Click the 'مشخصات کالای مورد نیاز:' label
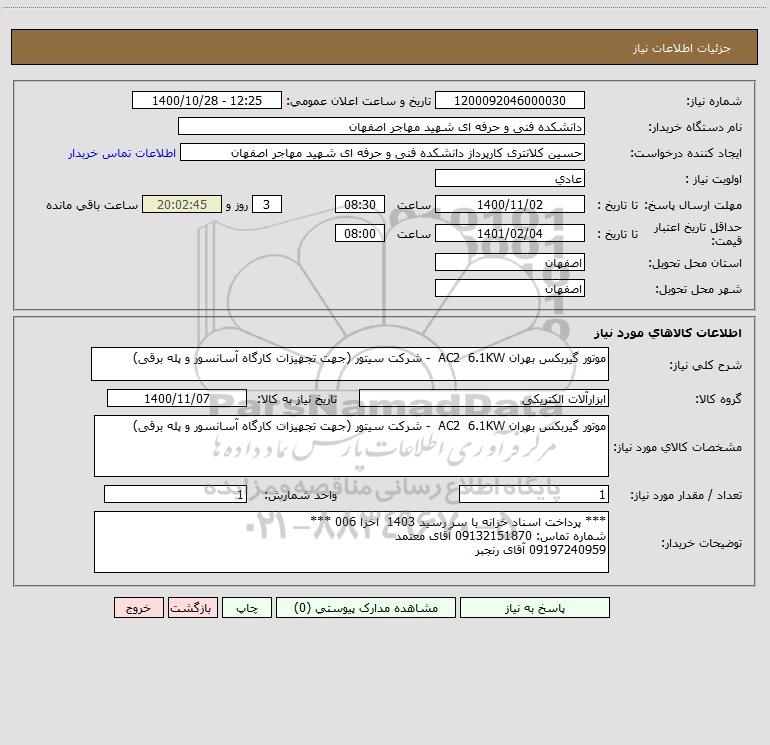 [x=678, y=447]
